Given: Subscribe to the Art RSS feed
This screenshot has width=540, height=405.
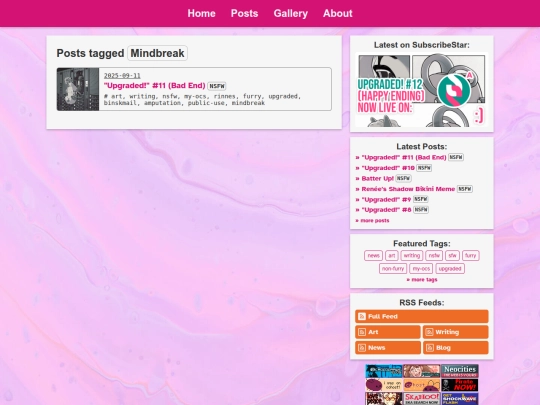Looking at the screenshot, I should (x=388, y=332).
